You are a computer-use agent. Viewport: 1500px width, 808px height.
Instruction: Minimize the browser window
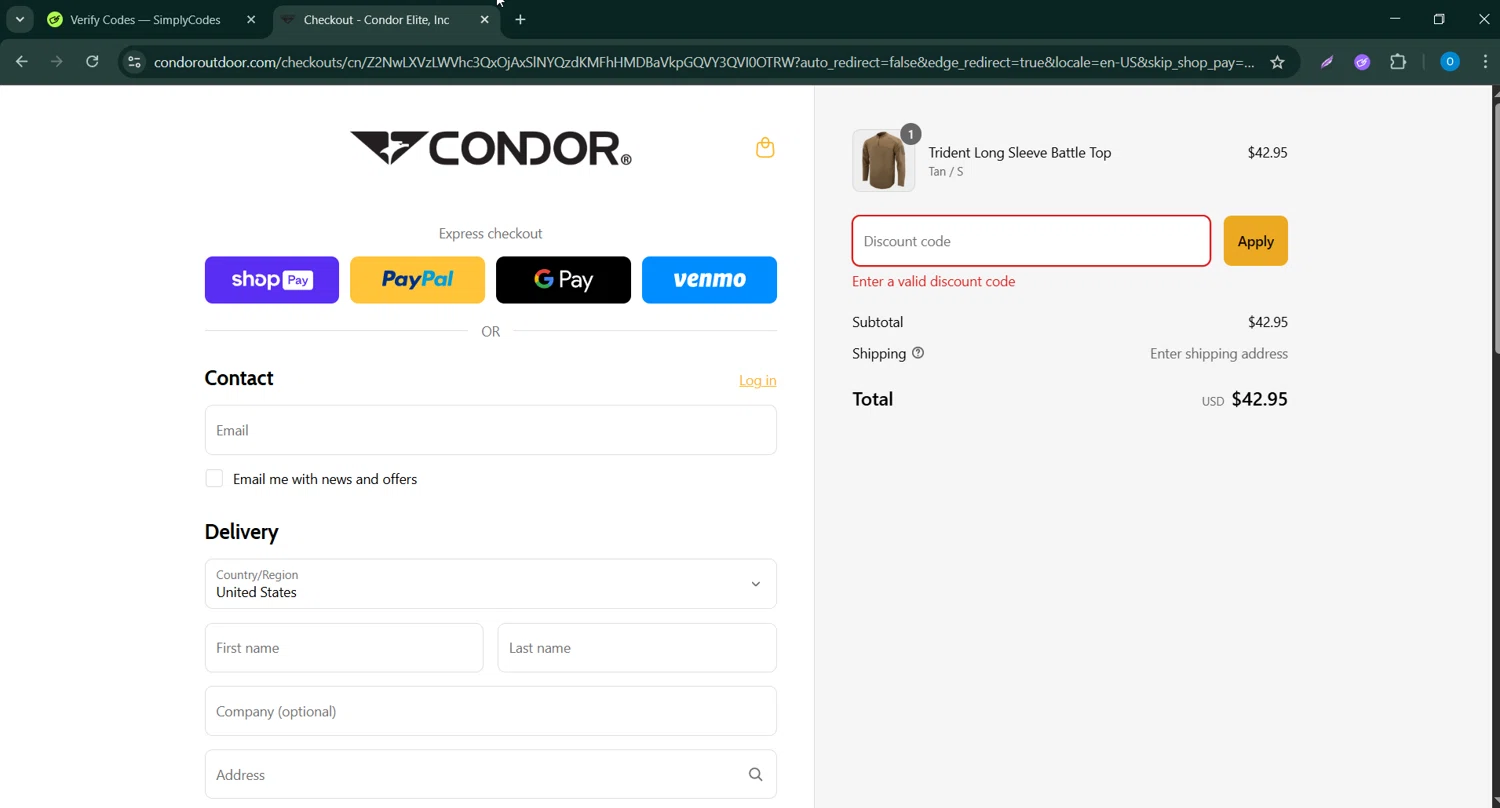click(1395, 19)
